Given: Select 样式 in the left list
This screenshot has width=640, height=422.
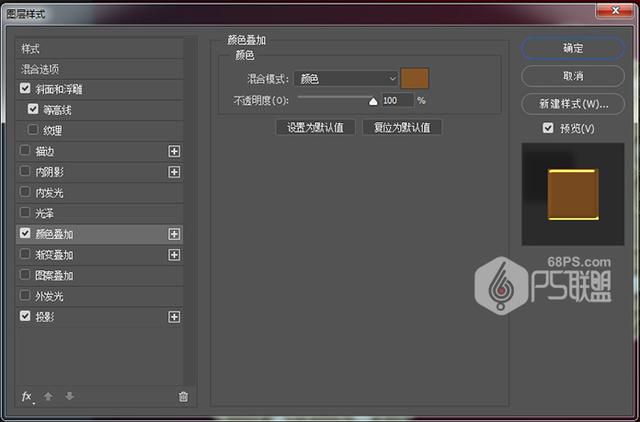Looking at the screenshot, I should pyautogui.click(x=99, y=49).
